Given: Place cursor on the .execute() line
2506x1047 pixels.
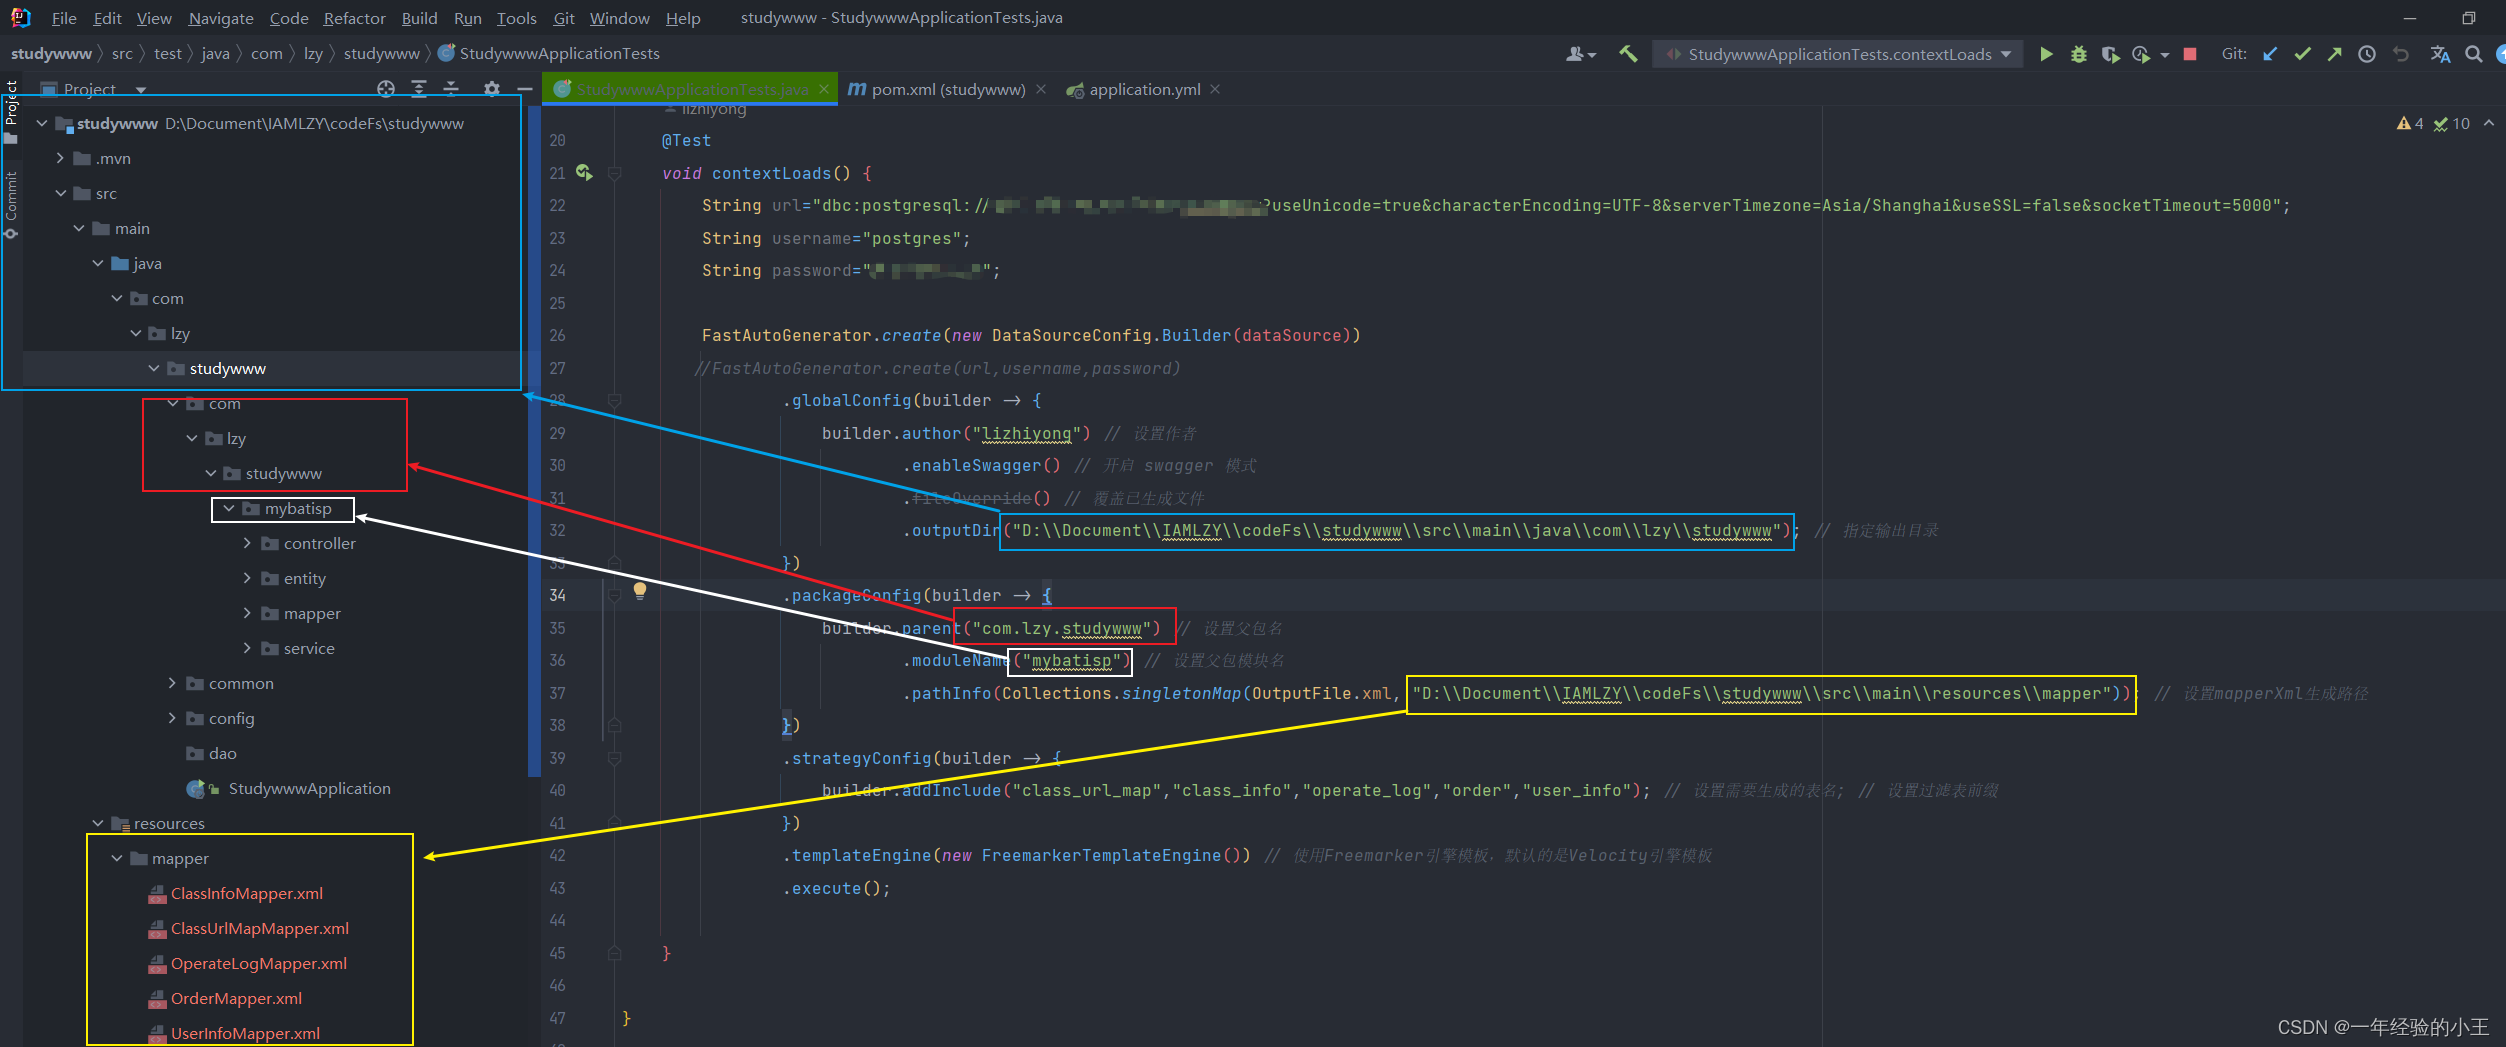Looking at the screenshot, I should point(836,888).
